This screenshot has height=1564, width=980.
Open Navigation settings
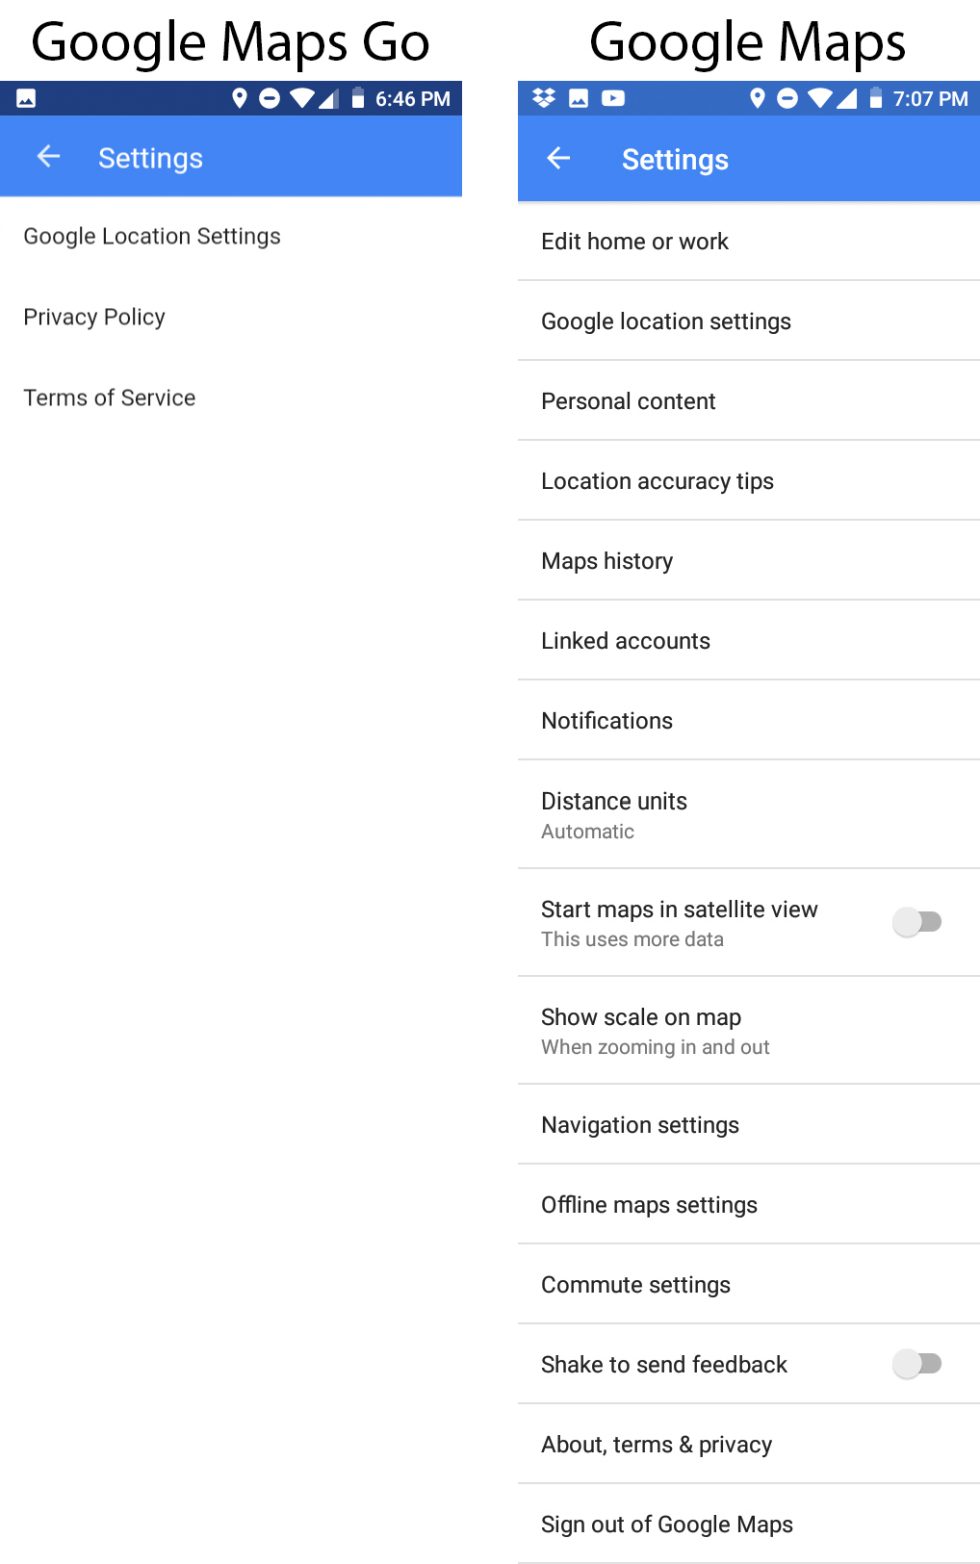point(640,1125)
